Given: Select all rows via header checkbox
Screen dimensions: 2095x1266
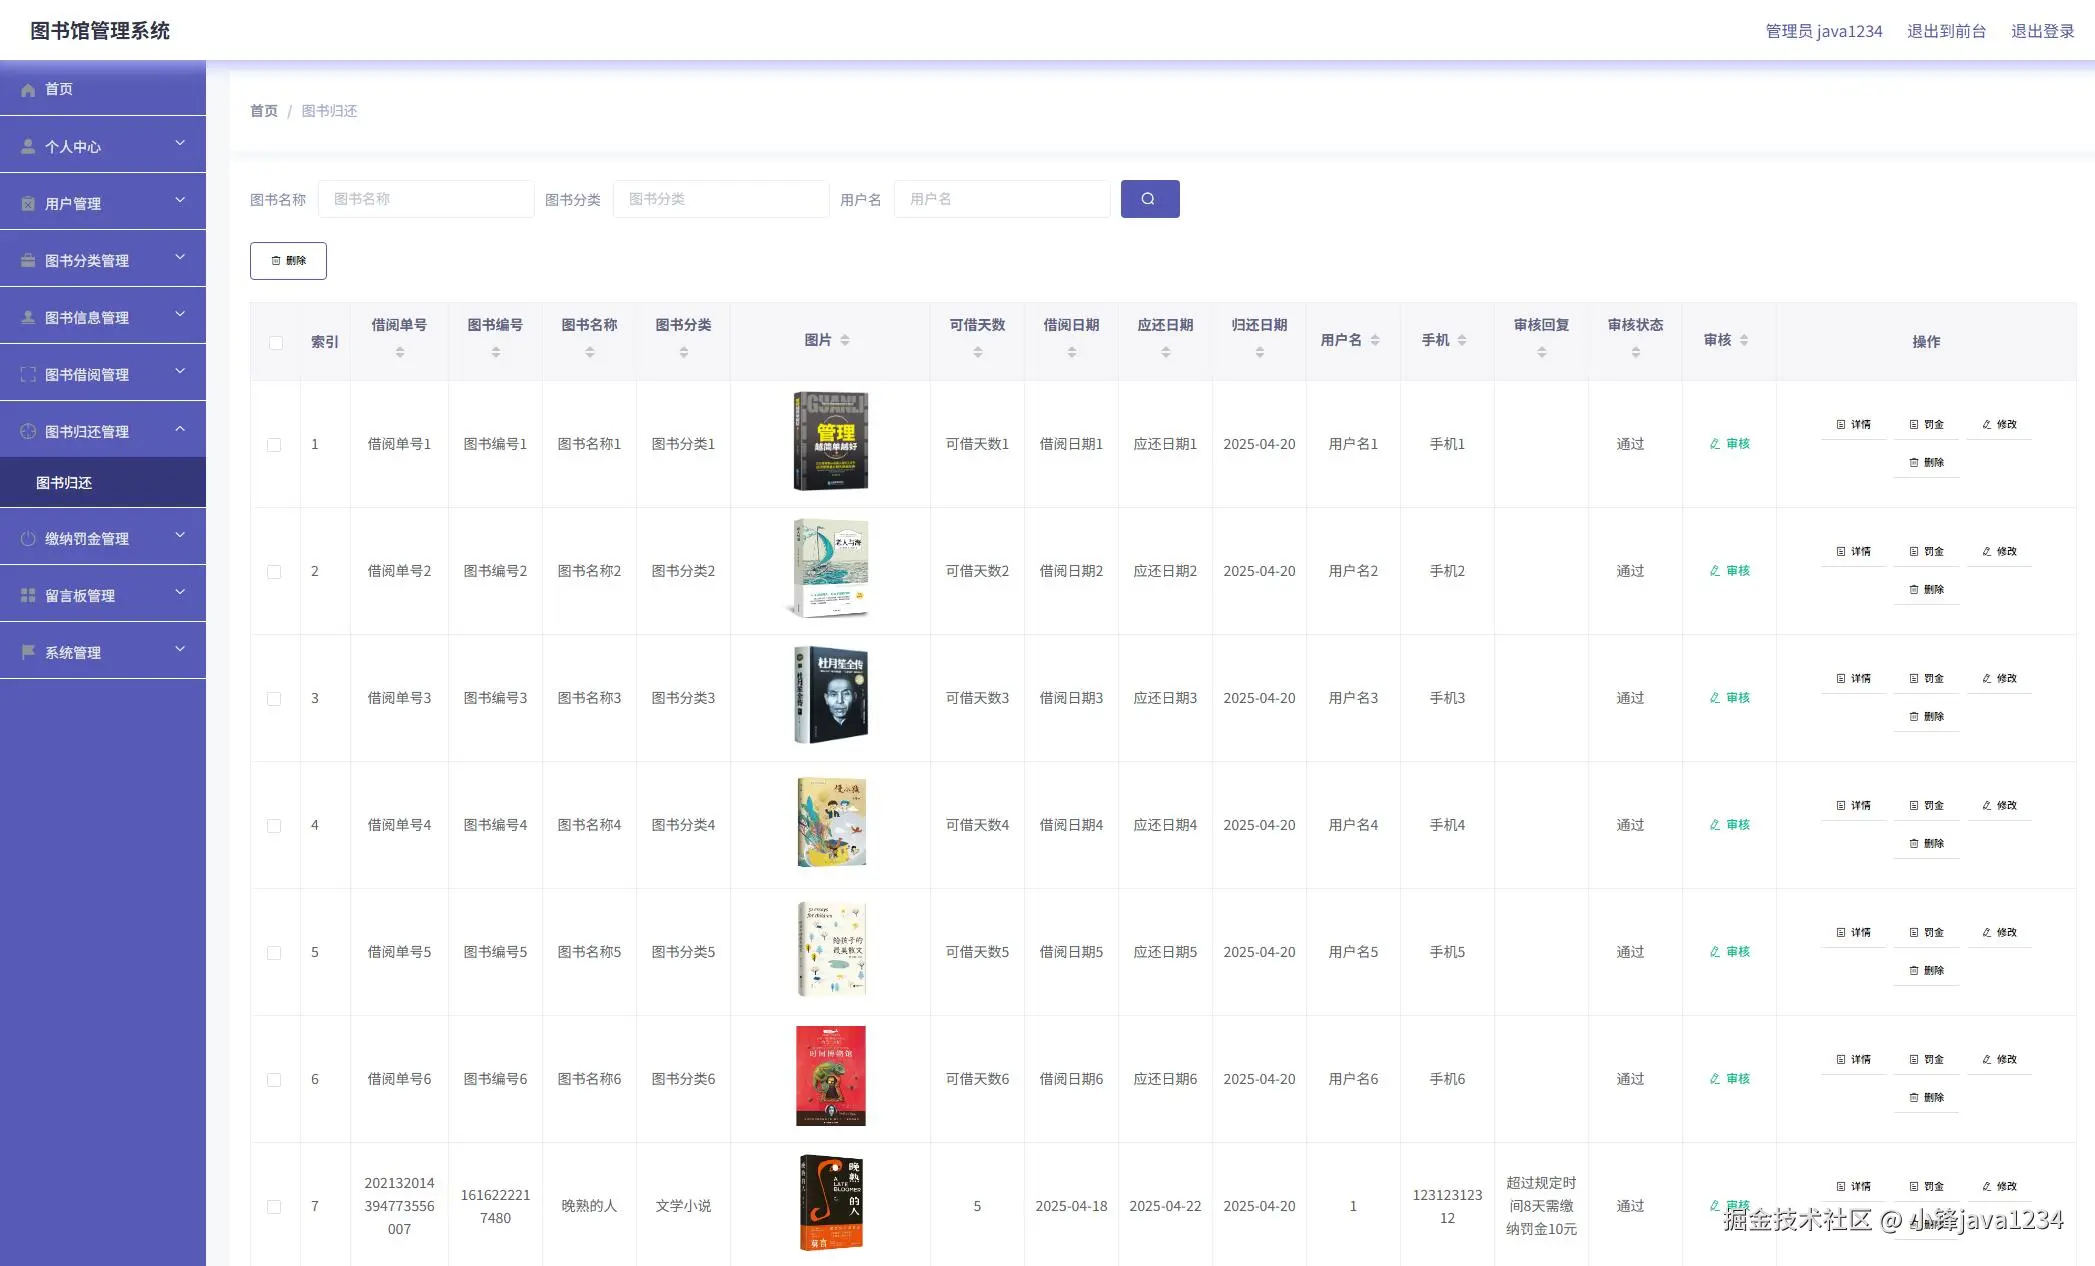Looking at the screenshot, I should point(276,343).
